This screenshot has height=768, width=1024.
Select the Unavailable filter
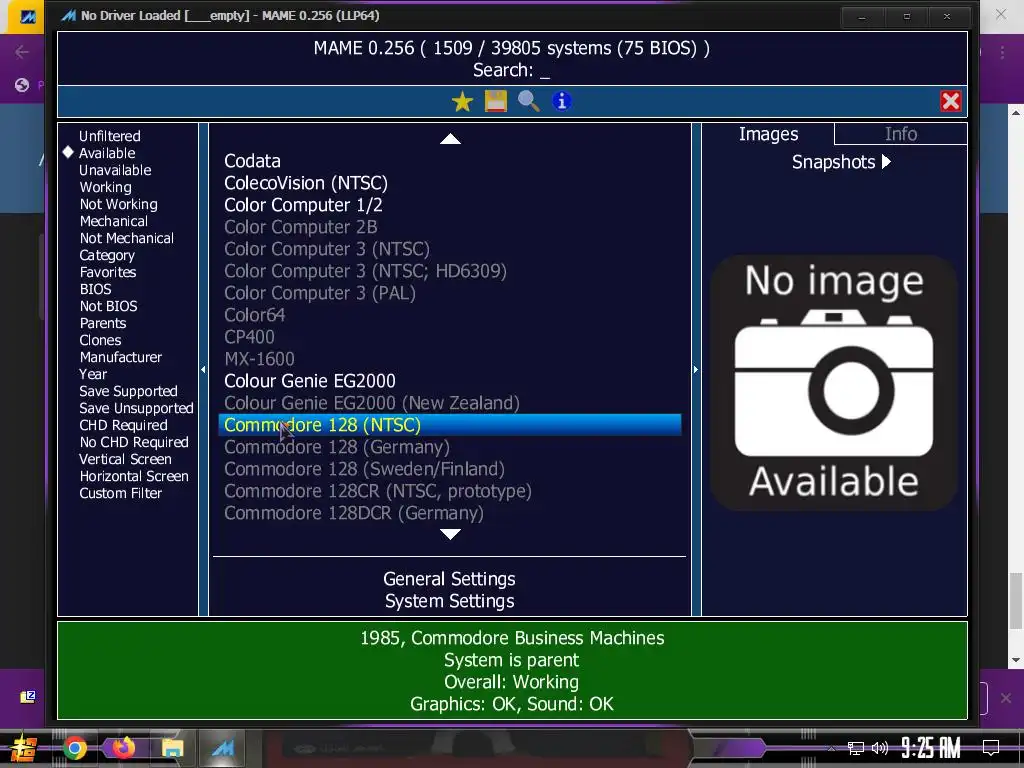115,170
